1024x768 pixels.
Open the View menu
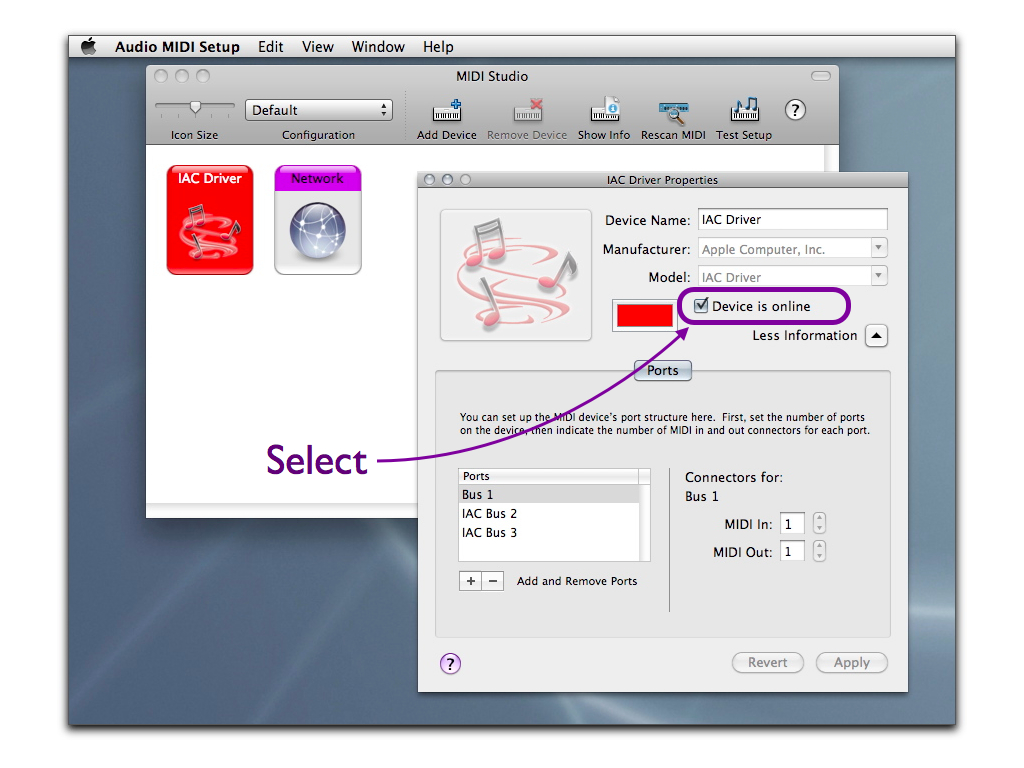coord(317,47)
